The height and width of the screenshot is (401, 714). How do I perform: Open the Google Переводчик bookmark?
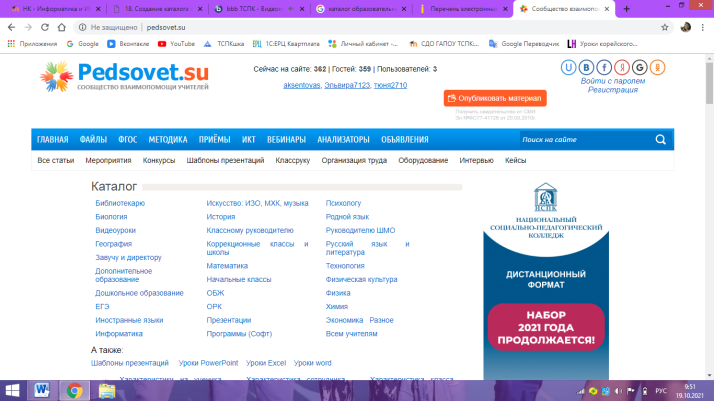pyautogui.click(x=524, y=44)
